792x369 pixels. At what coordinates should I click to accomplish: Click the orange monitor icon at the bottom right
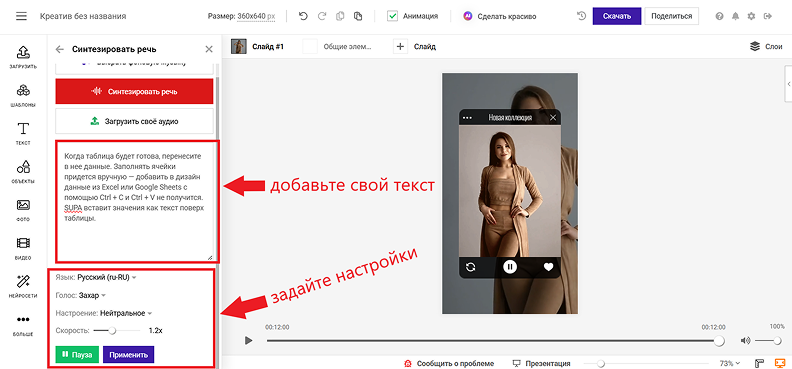[x=780, y=363]
